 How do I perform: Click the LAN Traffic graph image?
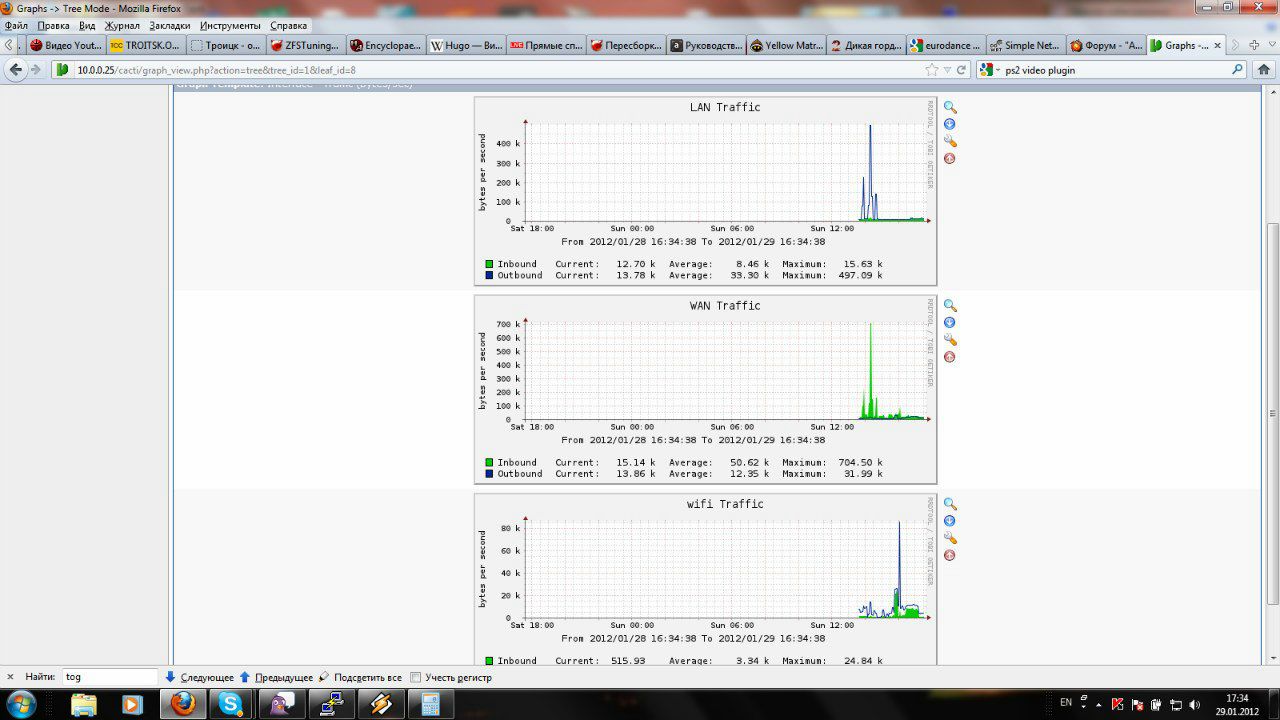[x=706, y=191]
